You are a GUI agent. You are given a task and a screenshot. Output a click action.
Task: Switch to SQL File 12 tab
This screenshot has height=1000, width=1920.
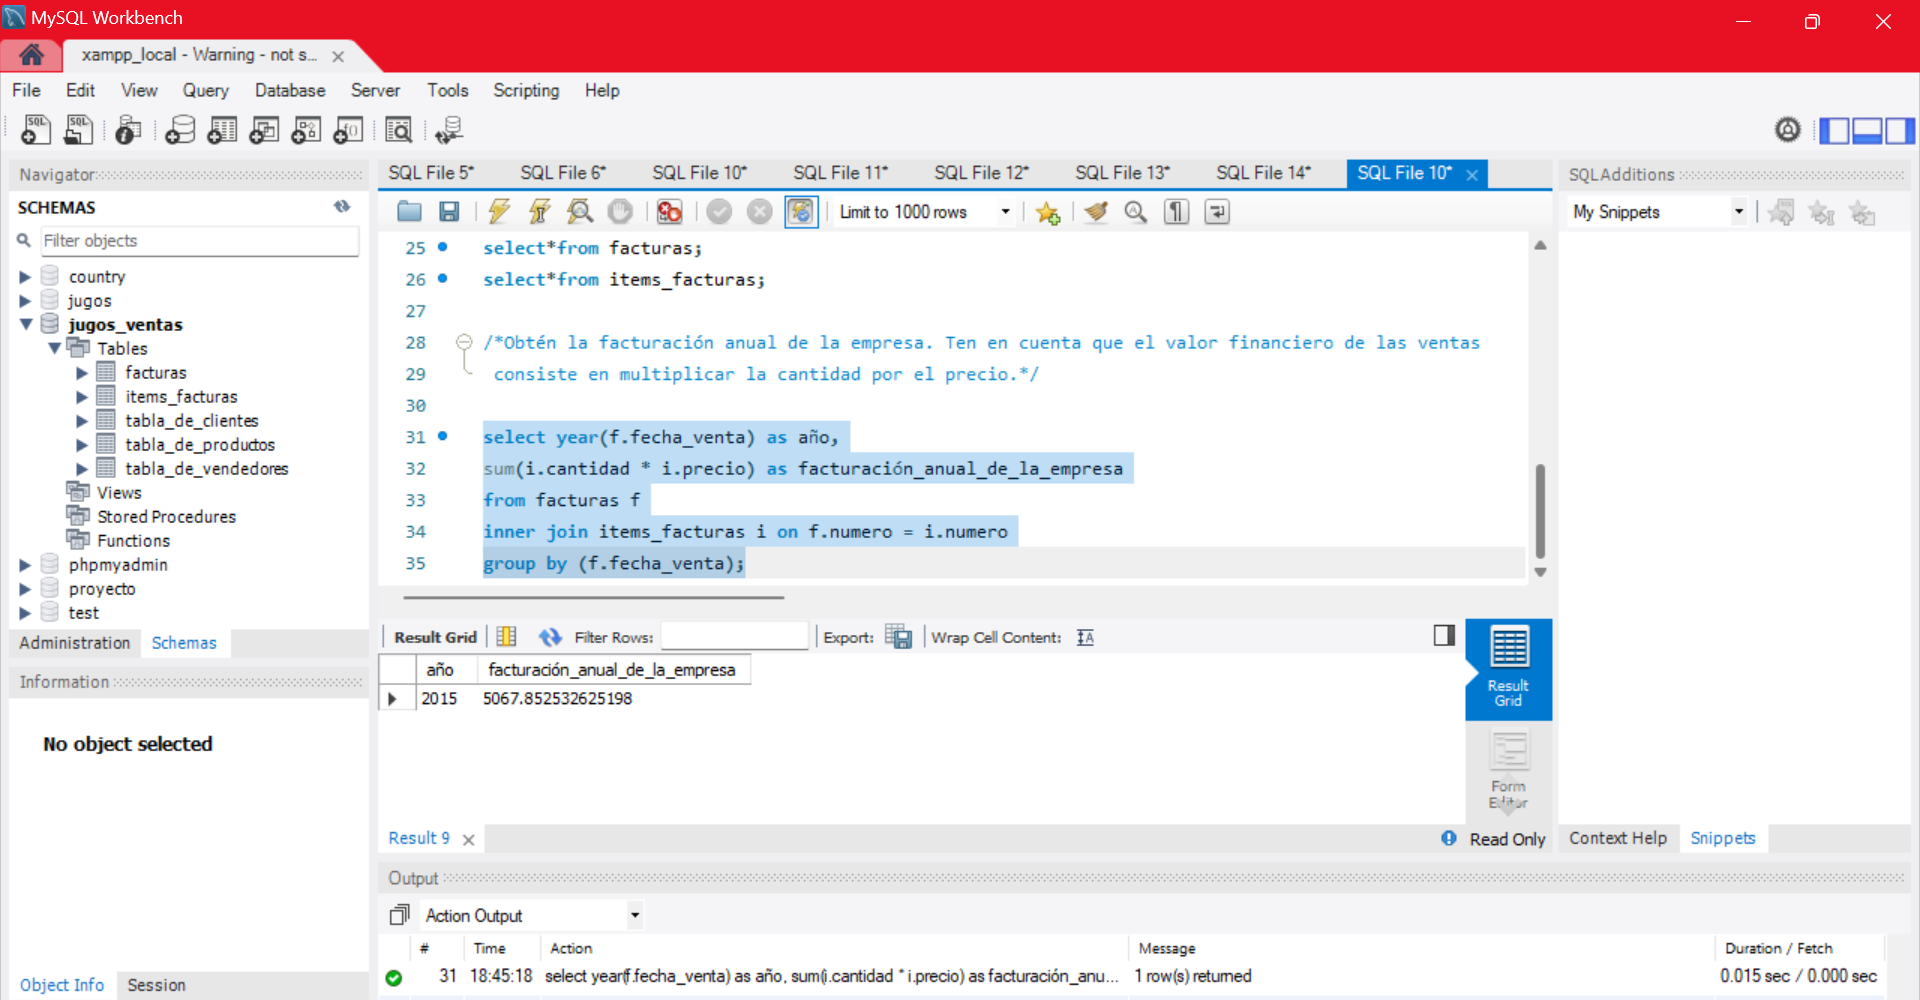point(981,173)
